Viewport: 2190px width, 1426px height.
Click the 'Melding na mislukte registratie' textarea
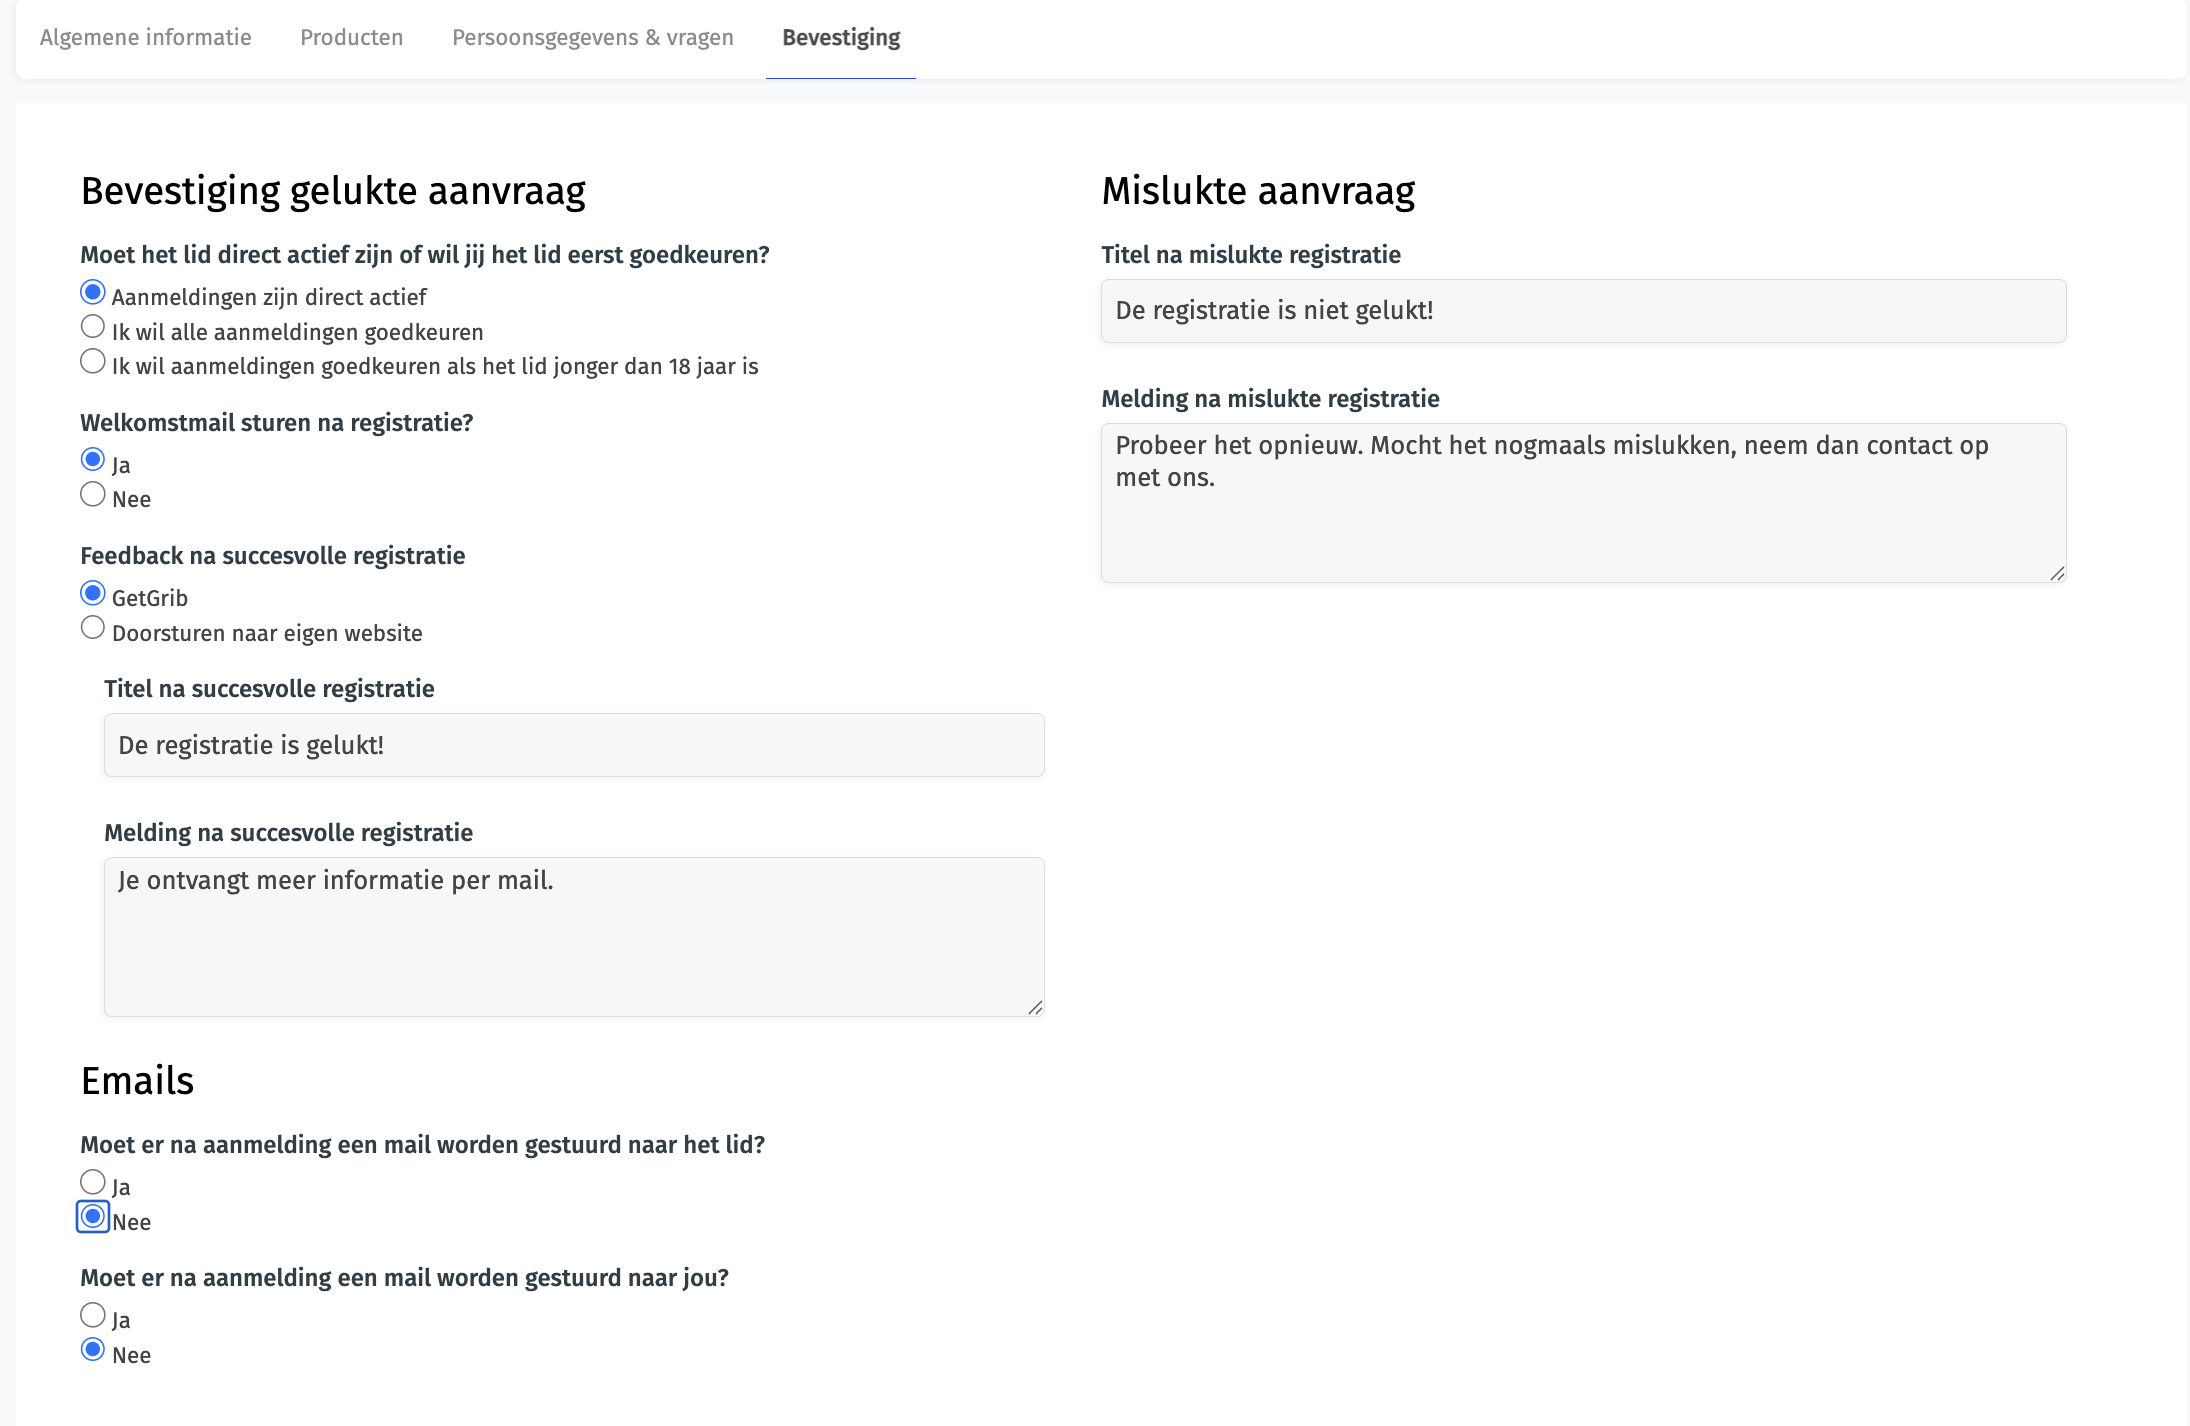point(1582,502)
